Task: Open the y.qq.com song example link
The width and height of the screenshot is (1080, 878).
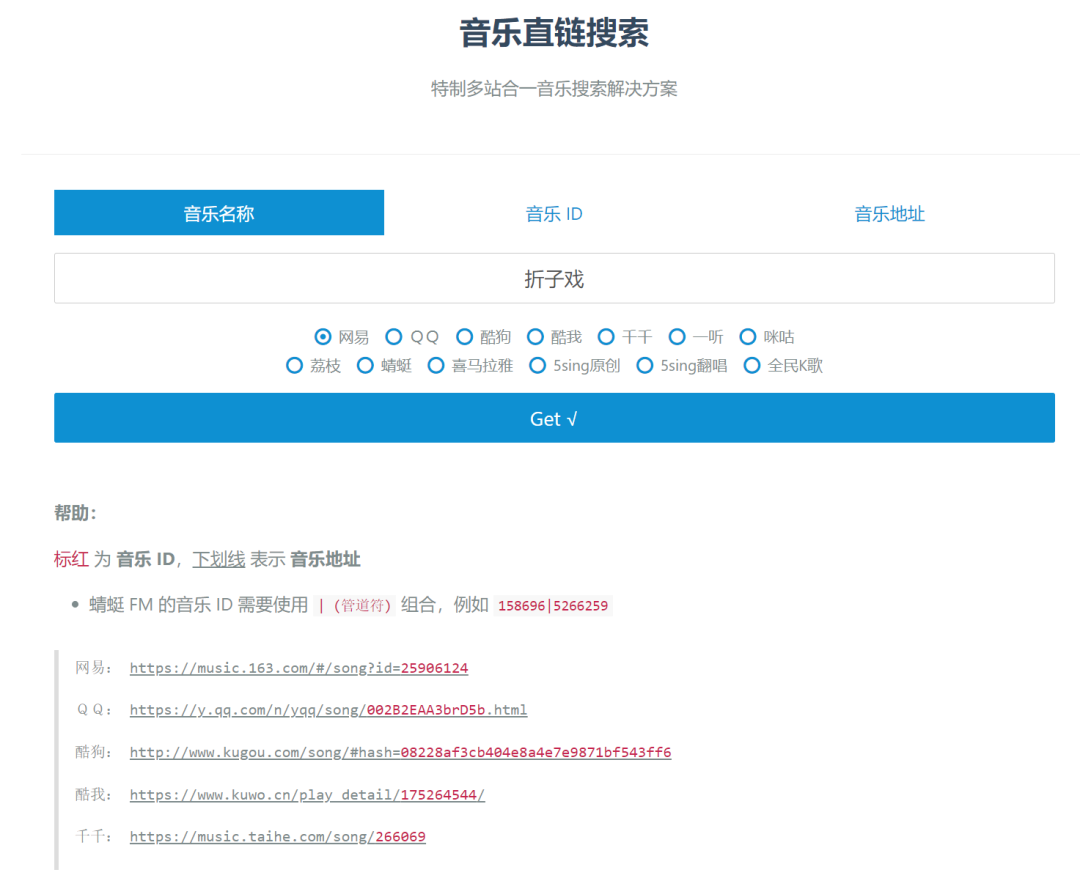Action: pyautogui.click(x=327, y=711)
